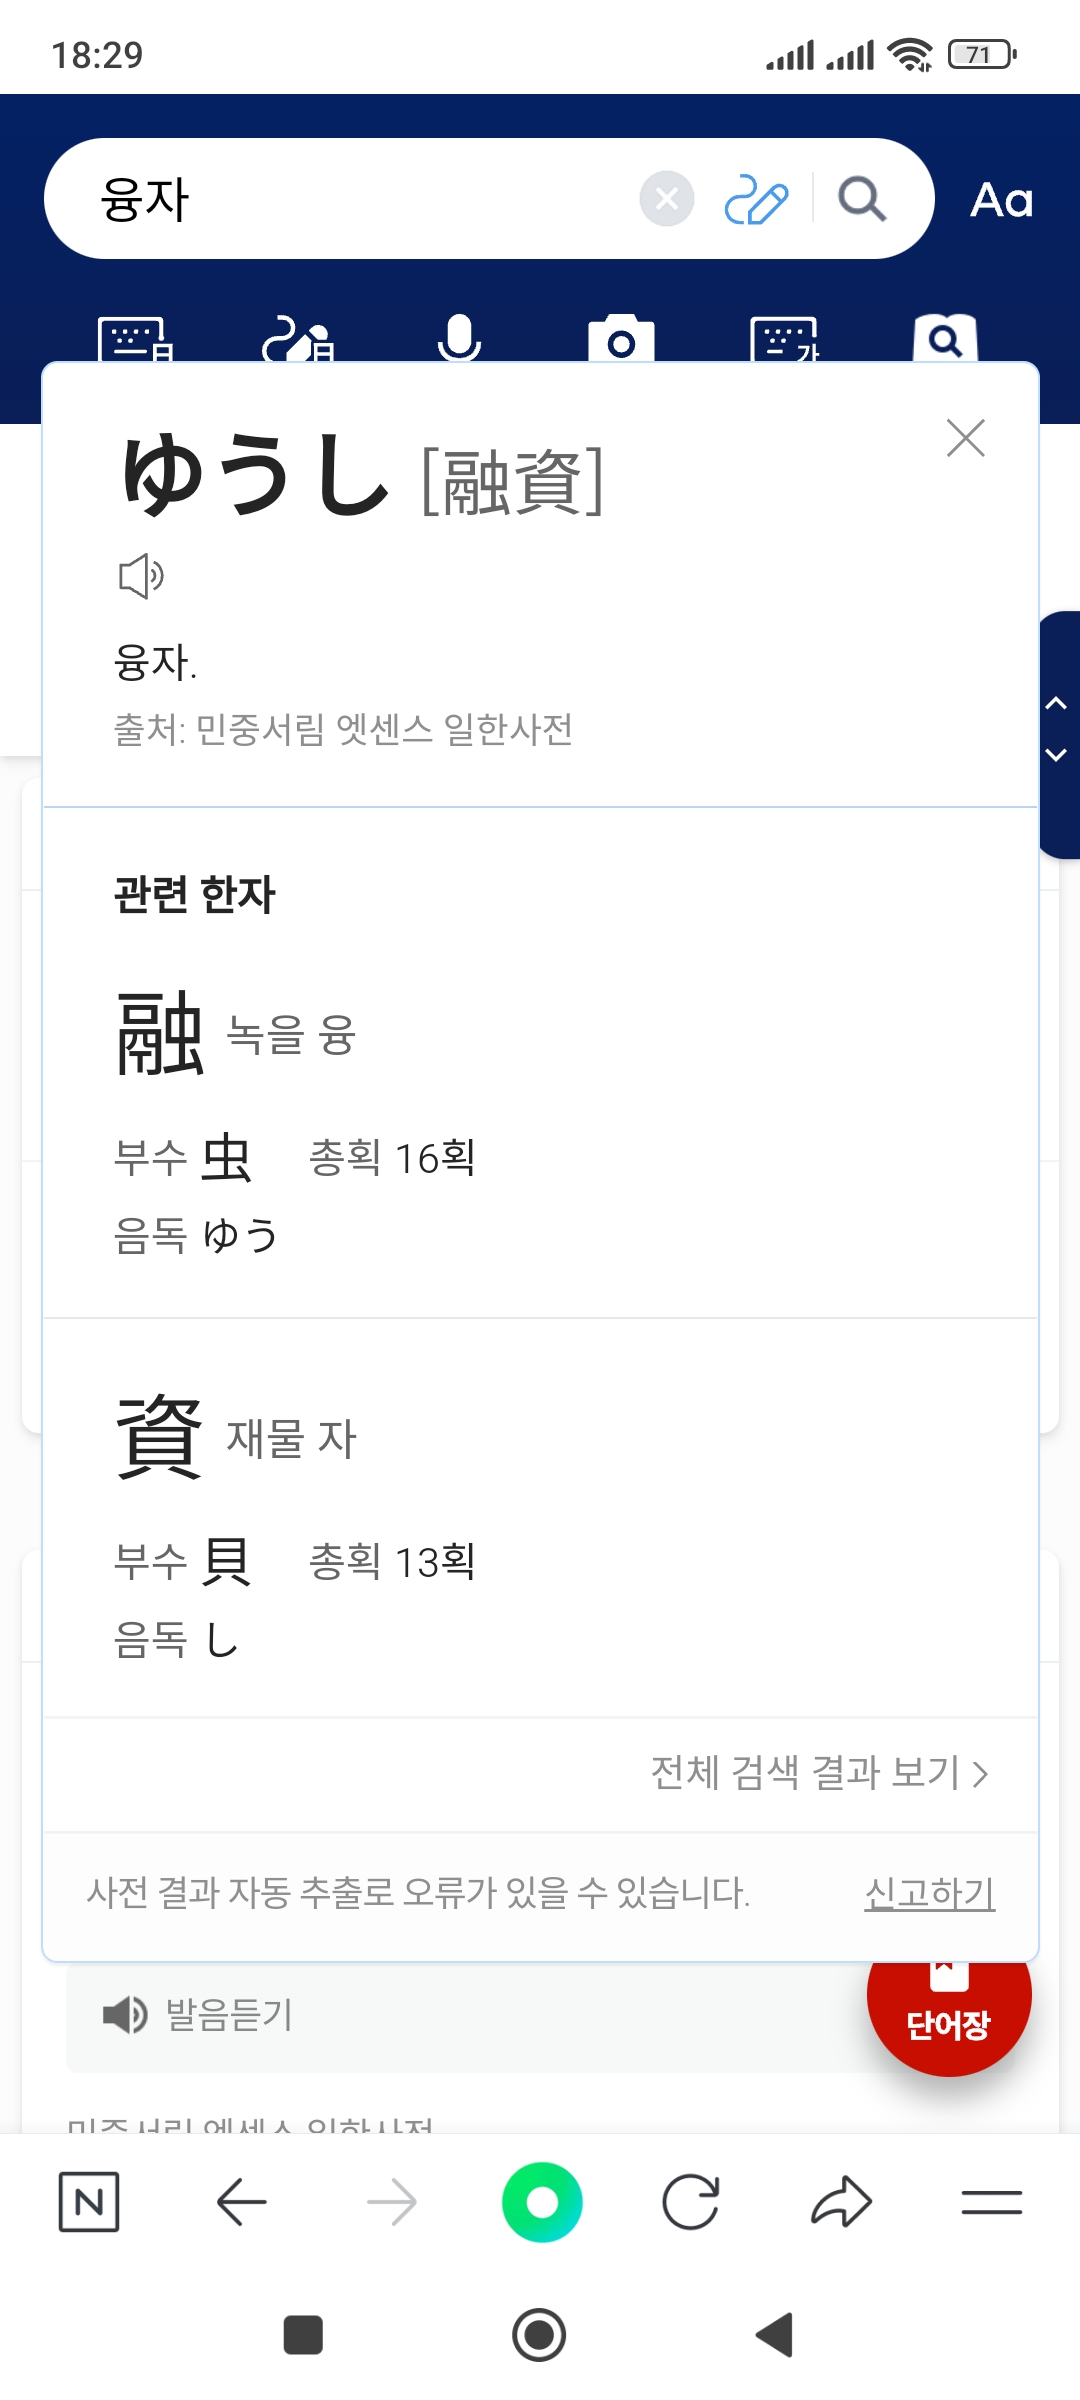Open the browser hamburger menu

(991, 2201)
